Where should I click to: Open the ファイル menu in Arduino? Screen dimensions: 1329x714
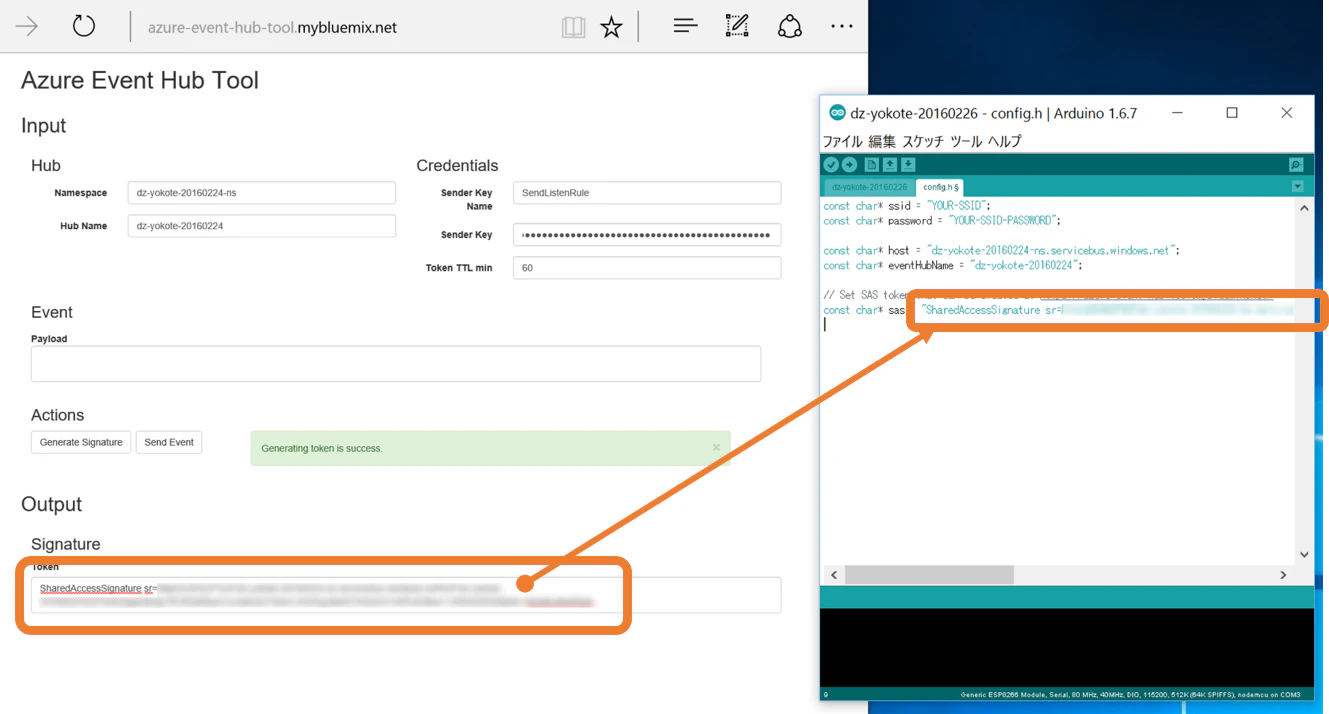[843, 141]
